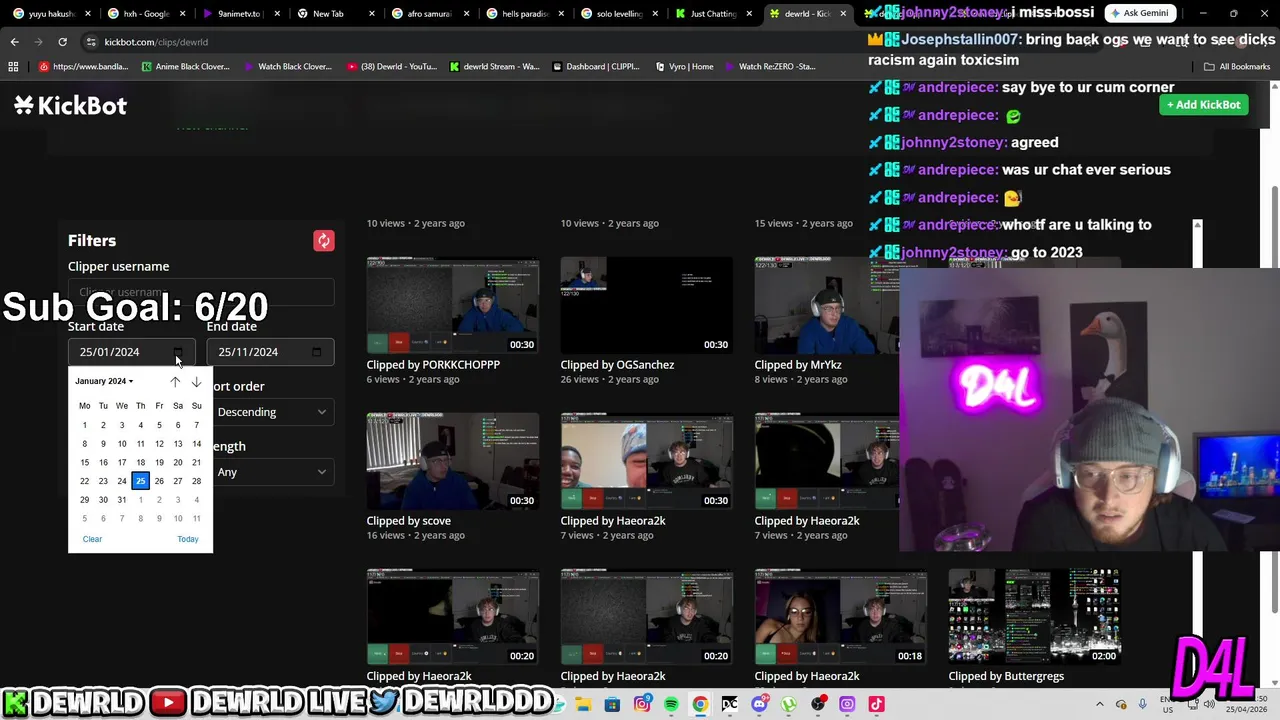Select January 15 in the calendar

point(84,462)
